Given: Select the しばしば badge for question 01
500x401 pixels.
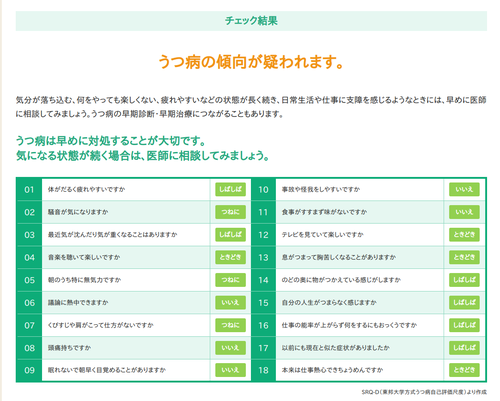Looking at the screenshot, I should (230, 189).
